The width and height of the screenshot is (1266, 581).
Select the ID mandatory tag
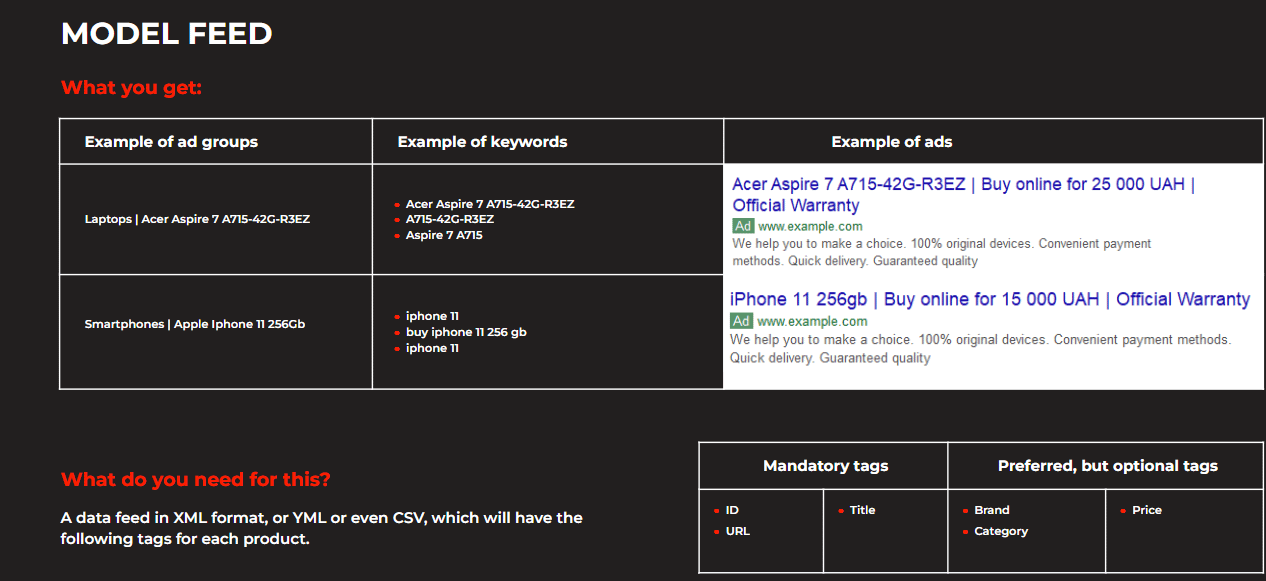[x=732, y=510]
